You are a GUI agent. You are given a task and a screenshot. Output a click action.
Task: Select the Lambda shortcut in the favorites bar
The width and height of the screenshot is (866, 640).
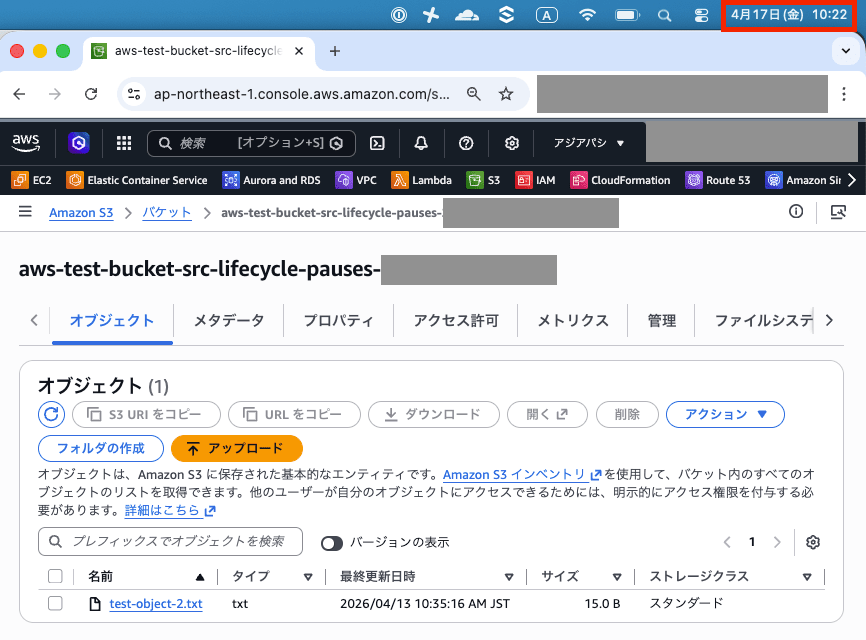[420, 180]
